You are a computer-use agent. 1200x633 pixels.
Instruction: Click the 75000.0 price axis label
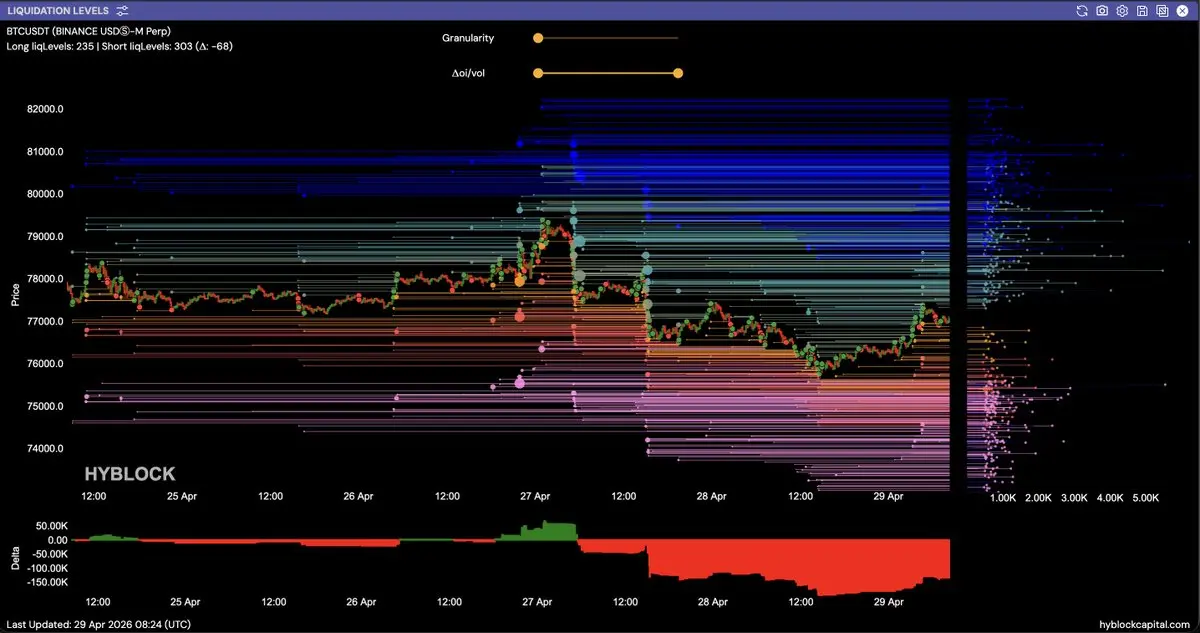(45, 407)
